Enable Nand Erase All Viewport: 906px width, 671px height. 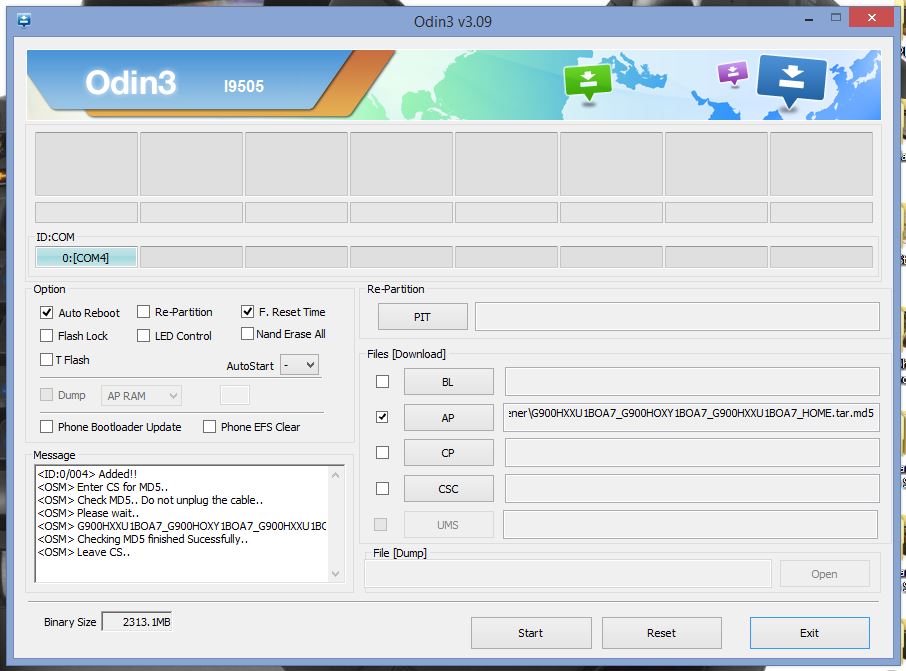pos(247,333)
